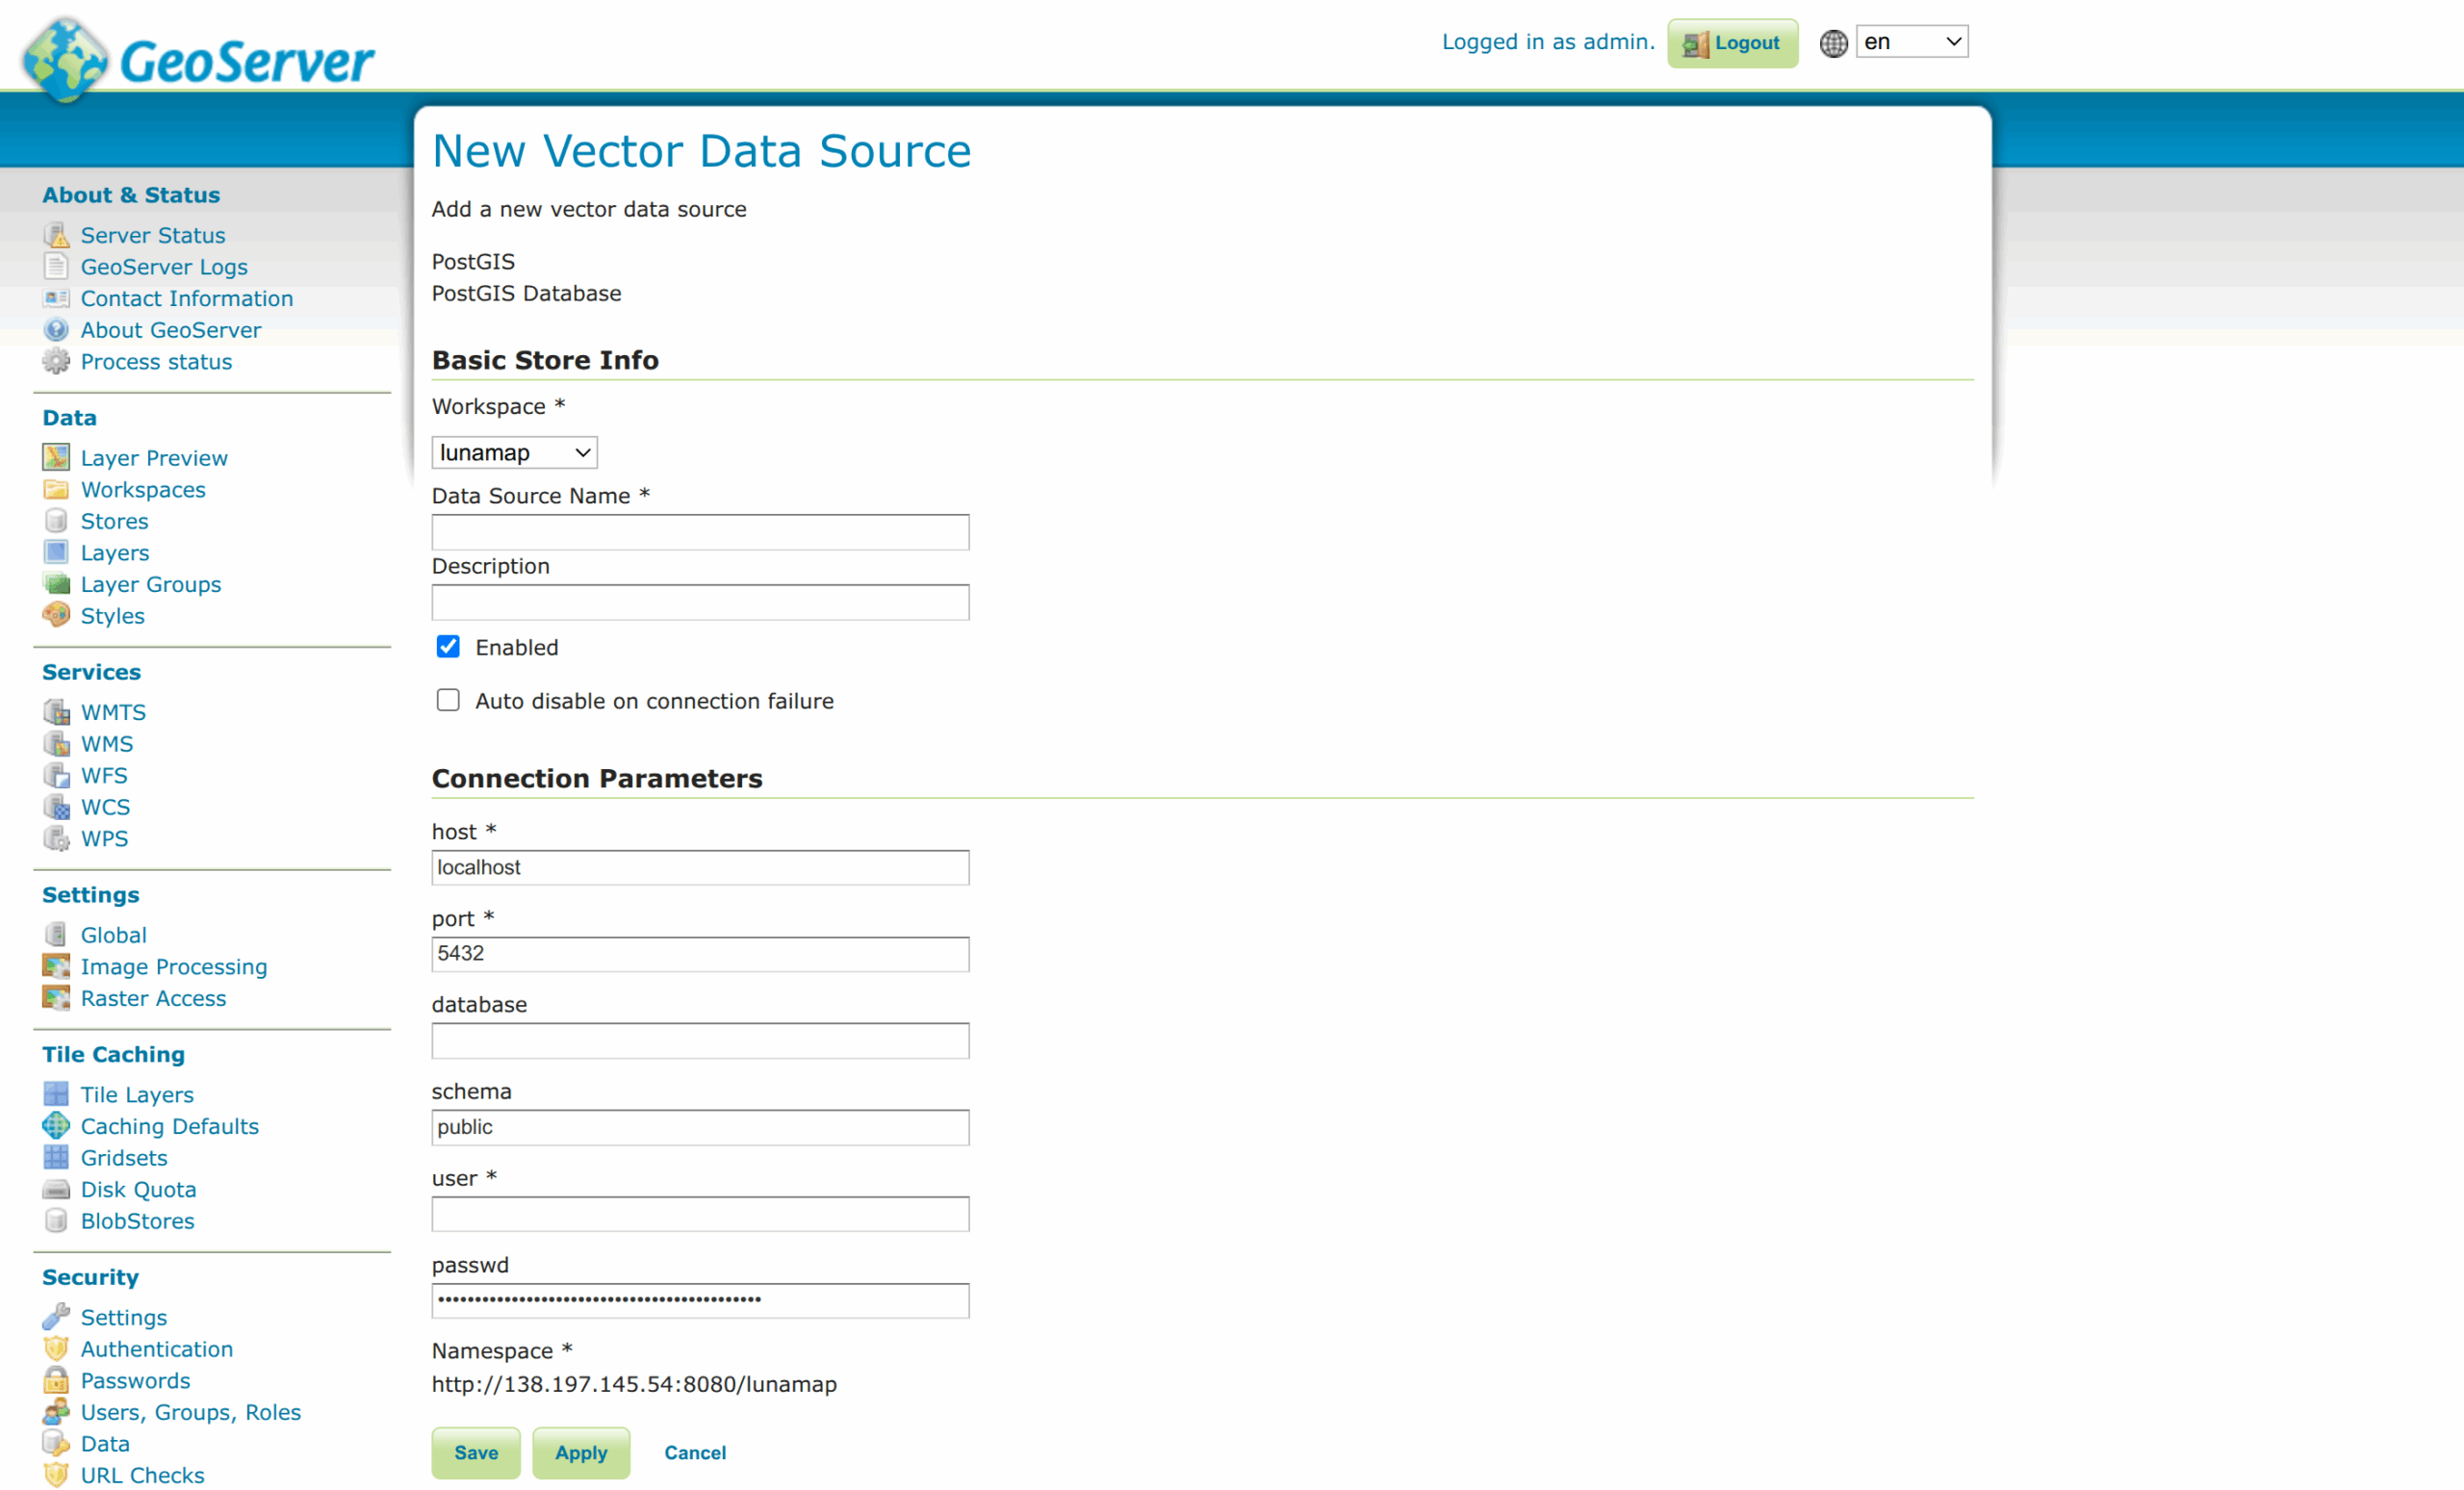
Task: Open Authentication via its shield icon
Action: [x=57, y=1349]
